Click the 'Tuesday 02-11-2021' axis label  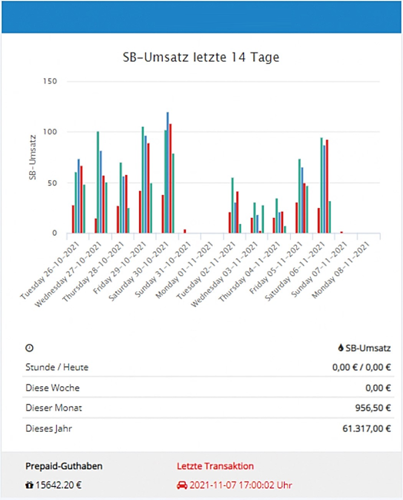[206, 270]
